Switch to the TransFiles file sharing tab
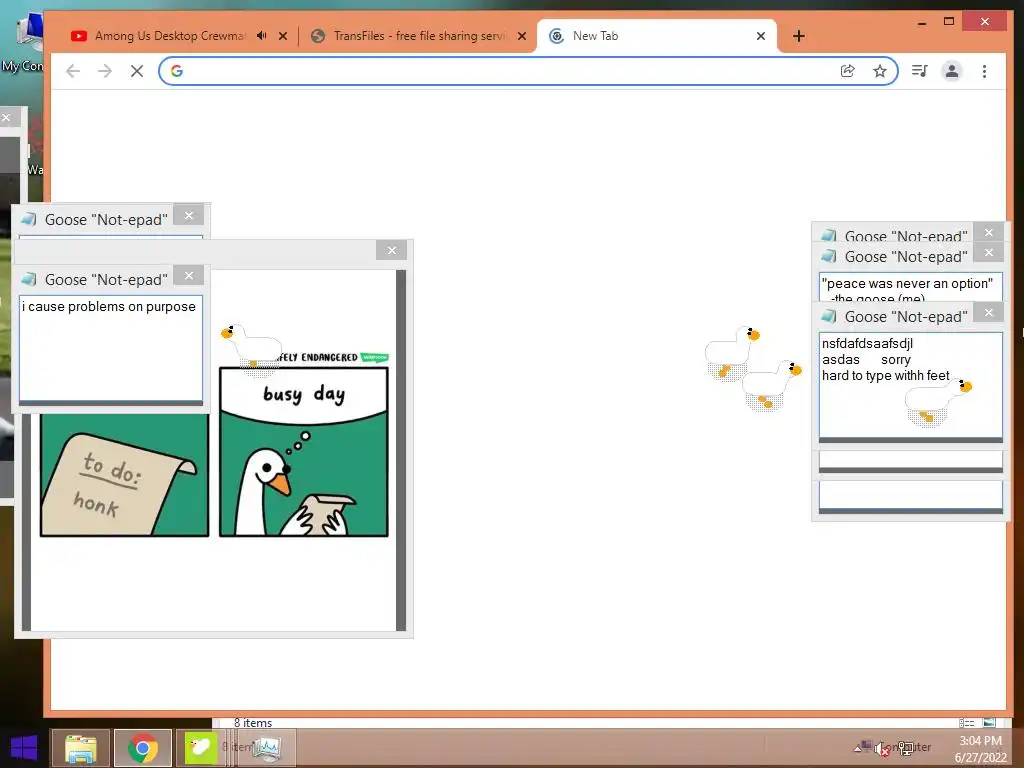This screenshot has width=1024, height=768. pos(418,36)
